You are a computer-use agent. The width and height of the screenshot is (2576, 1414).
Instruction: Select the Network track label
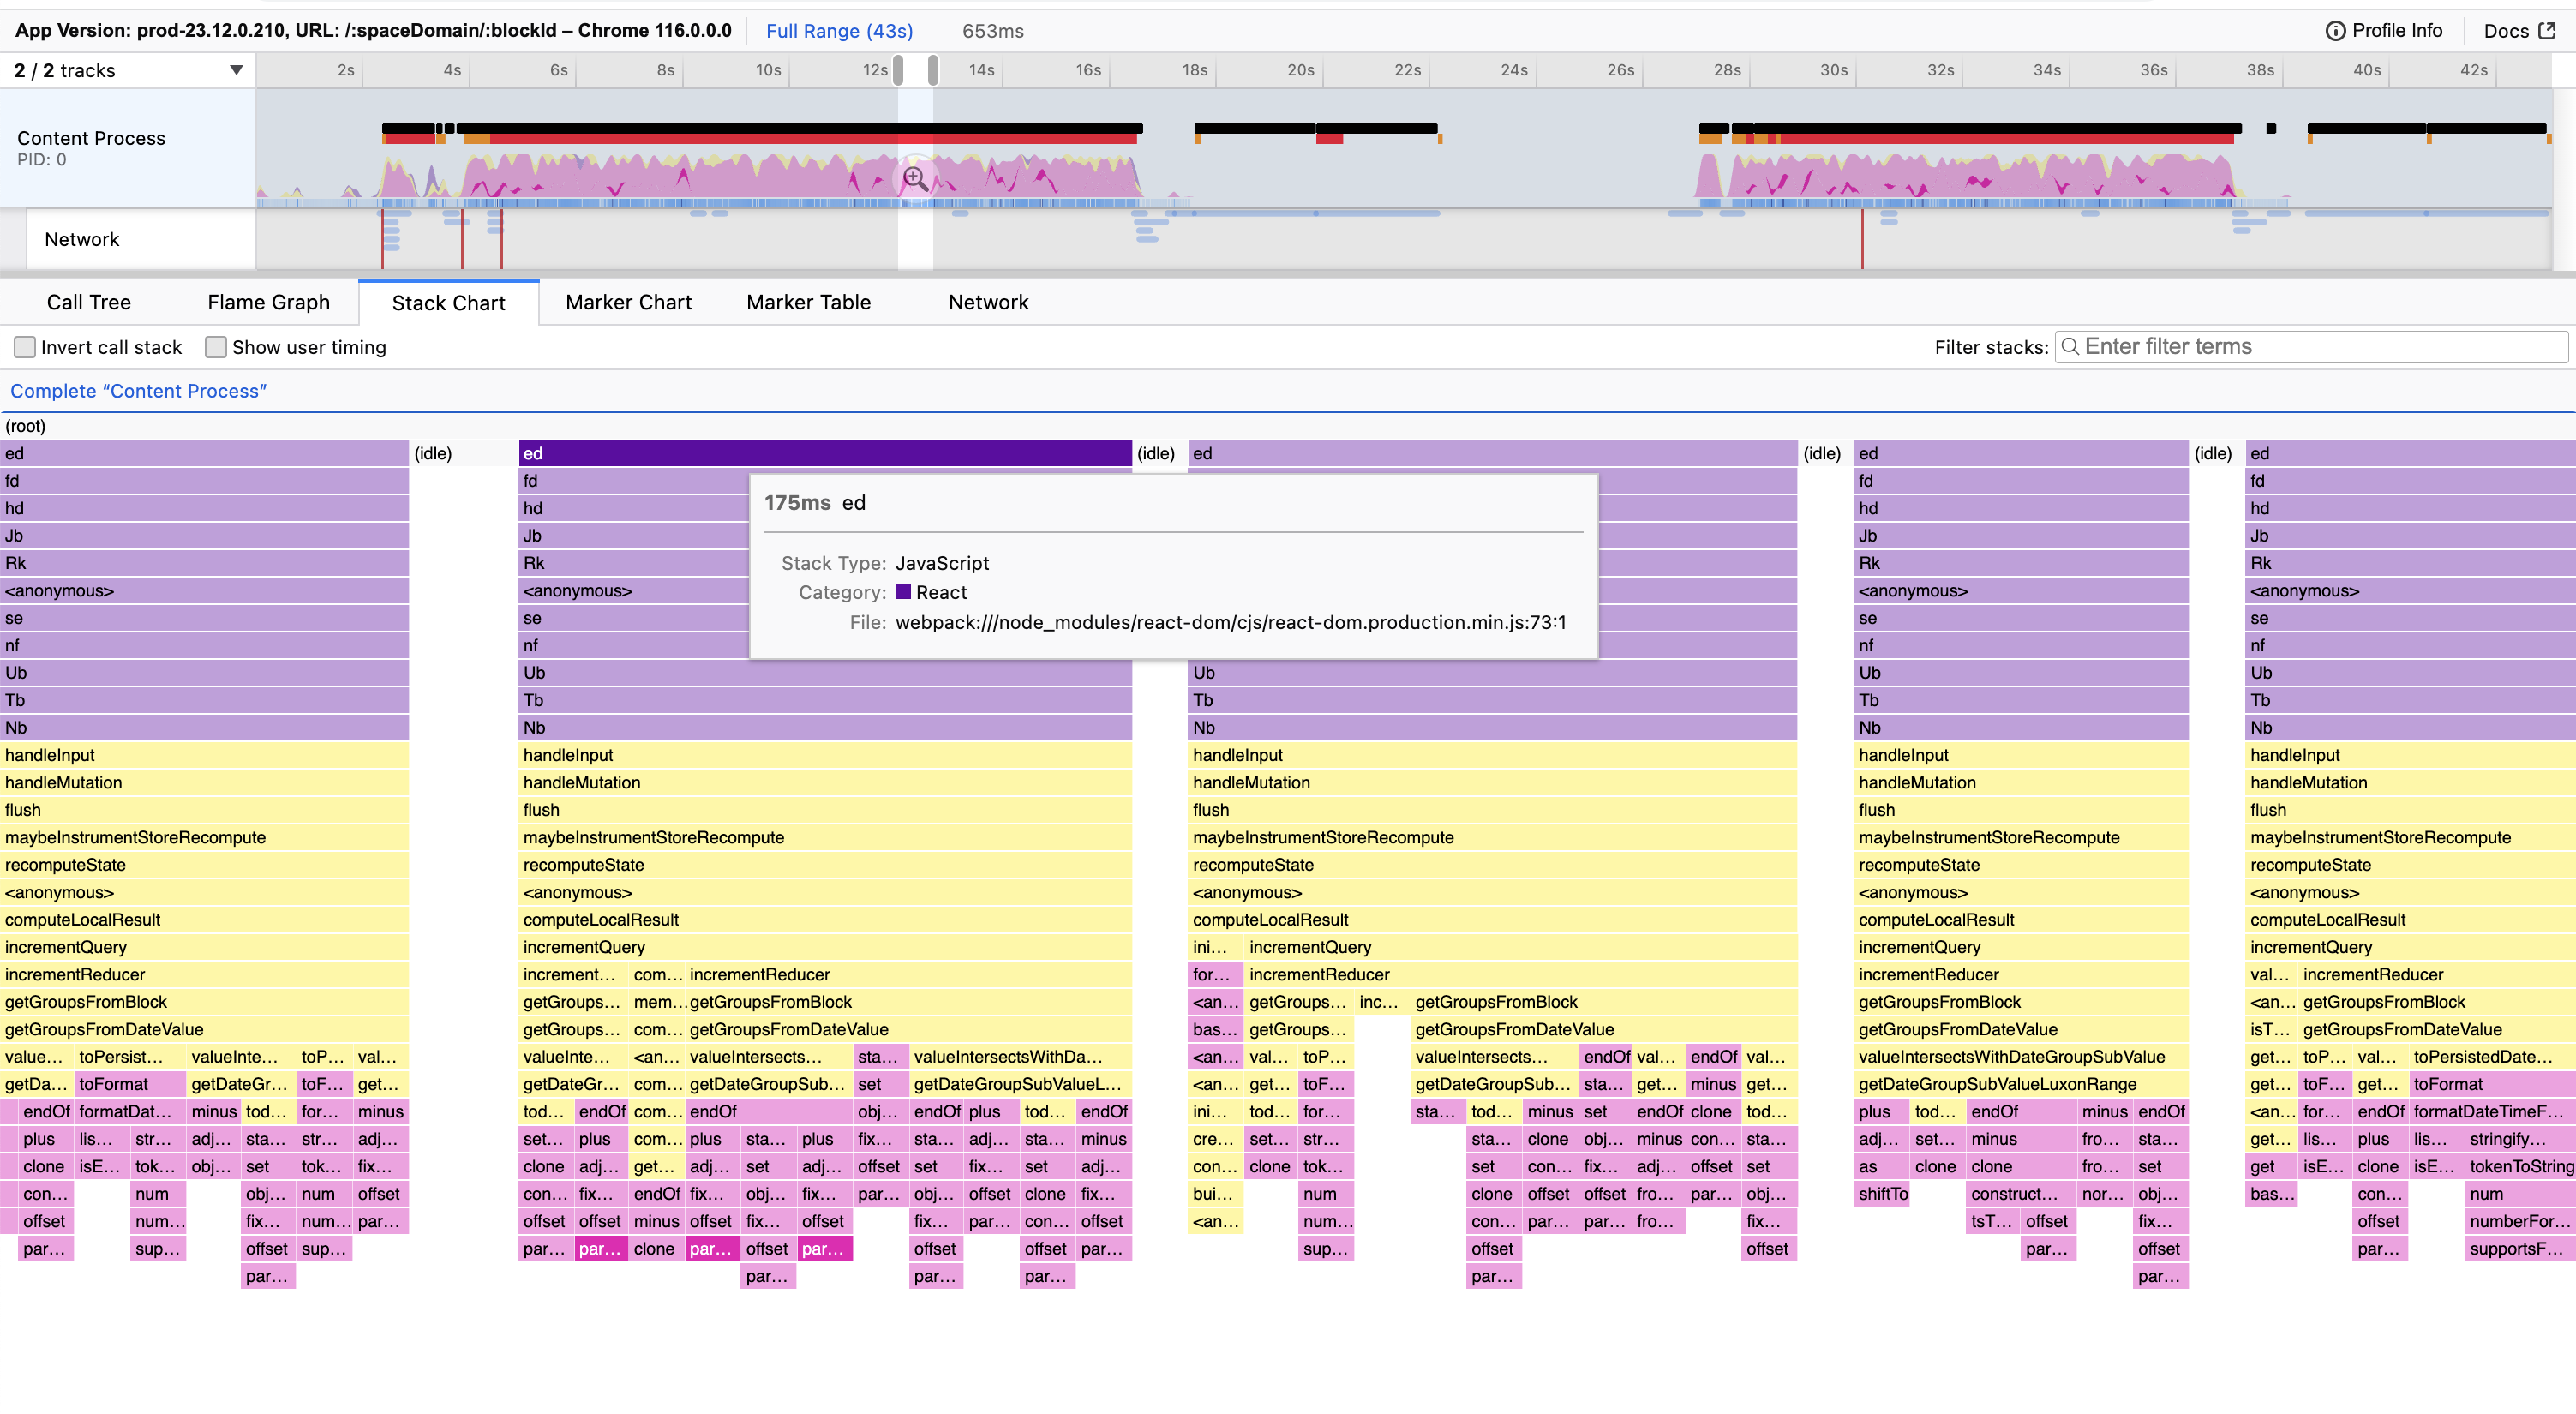(82, 239)
